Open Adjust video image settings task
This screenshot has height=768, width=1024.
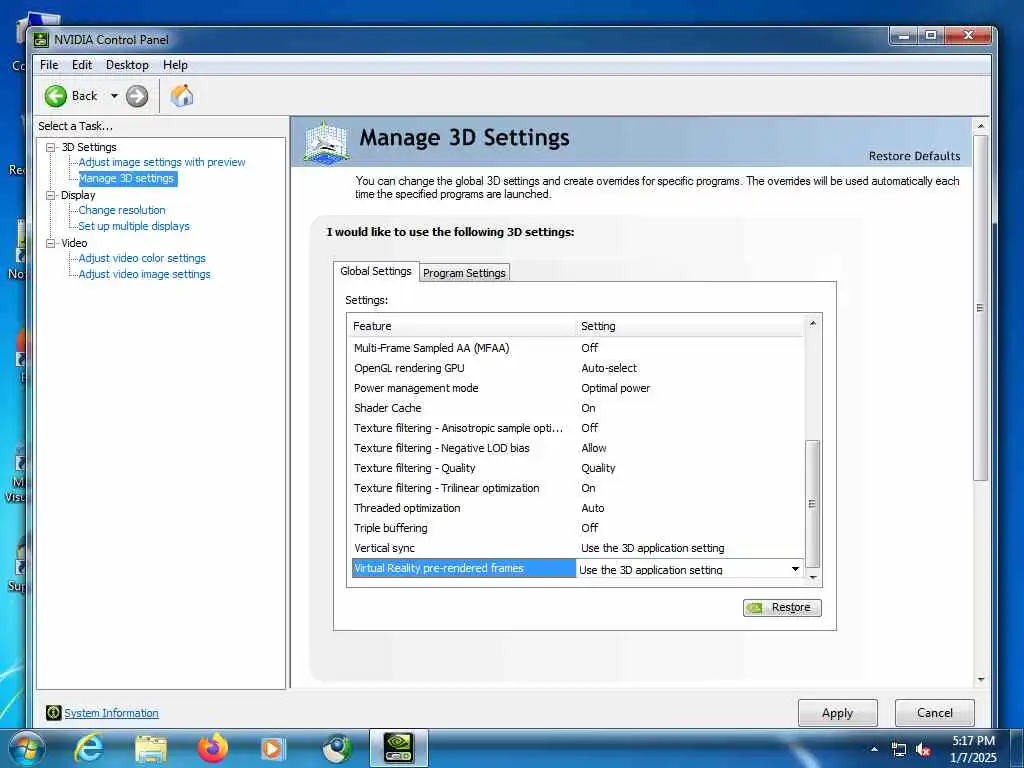pos(144,274)
